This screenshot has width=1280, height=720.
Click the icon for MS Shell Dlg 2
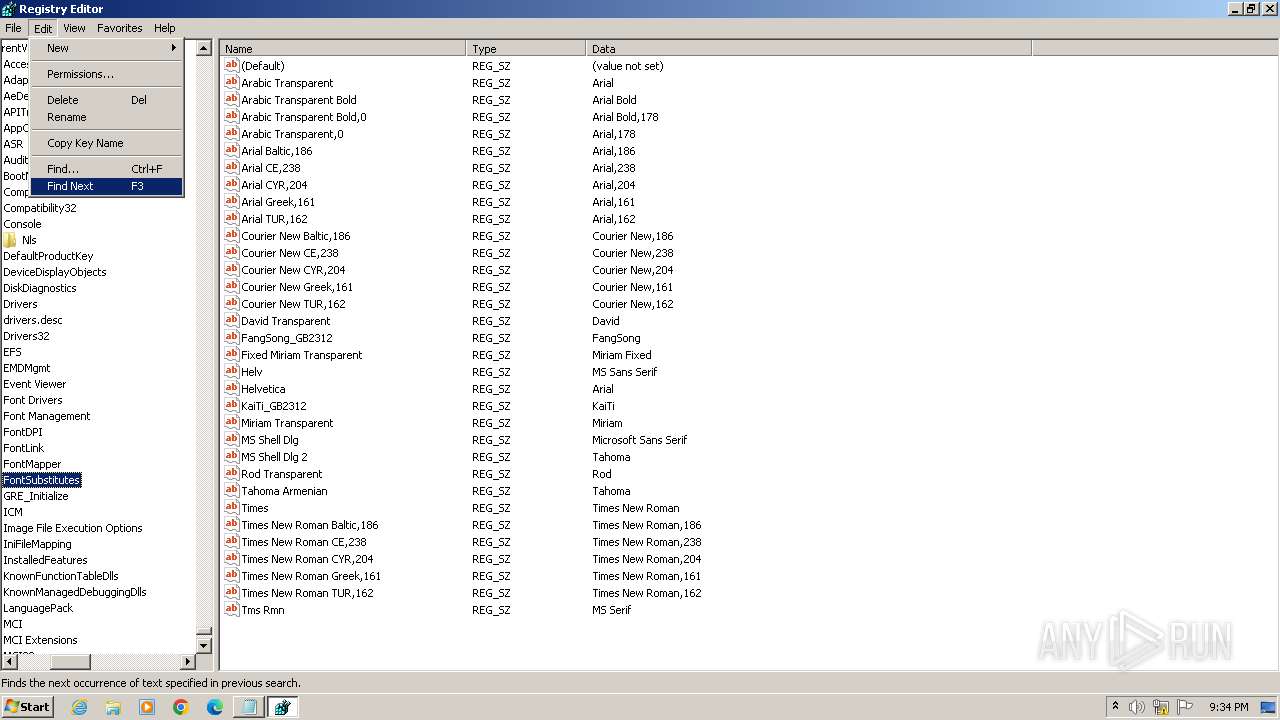coord(231,457)
